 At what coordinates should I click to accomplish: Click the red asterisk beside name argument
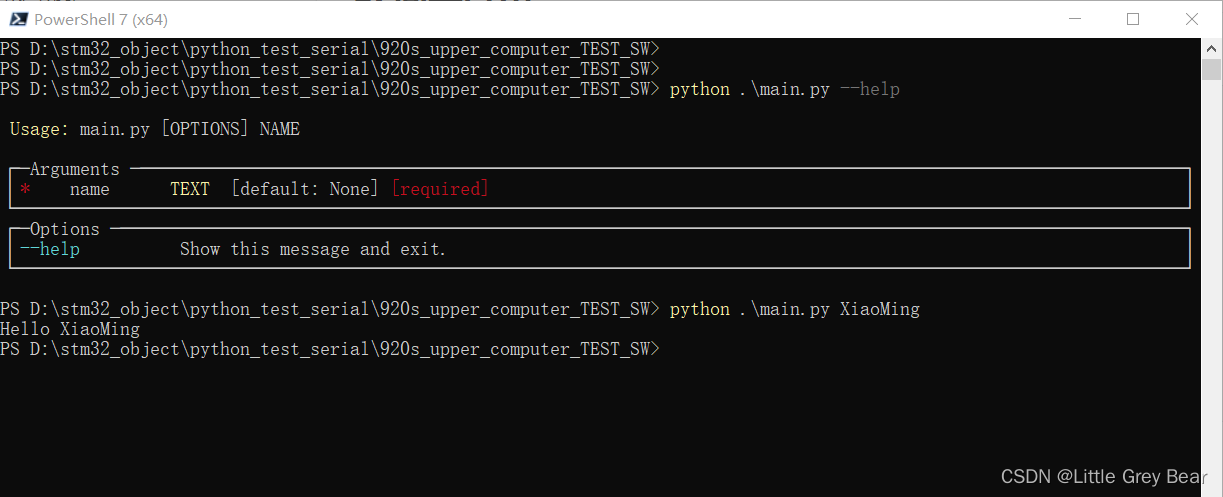pyautogui.click(x=25, y=190)
